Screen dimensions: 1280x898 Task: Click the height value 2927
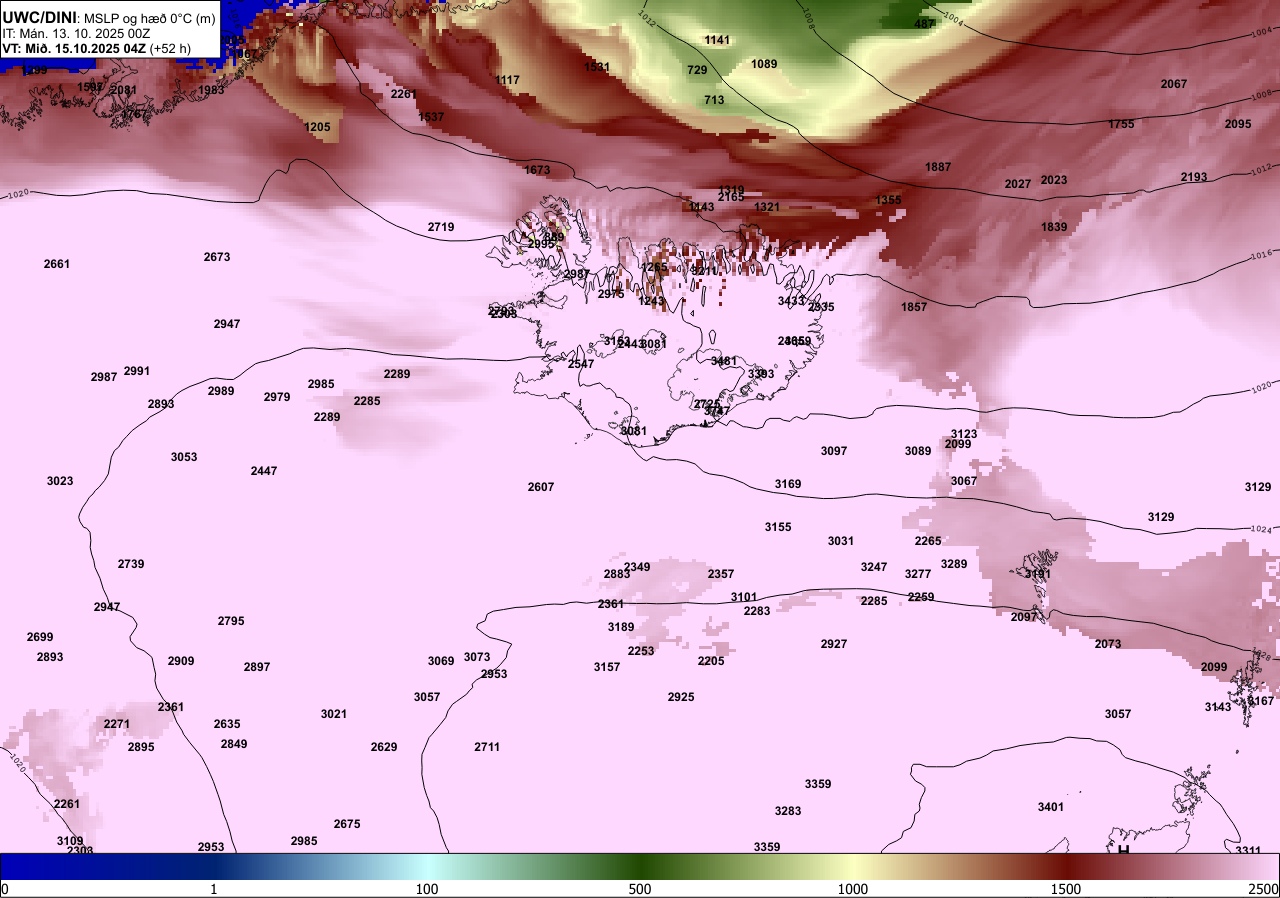(834, 644)
